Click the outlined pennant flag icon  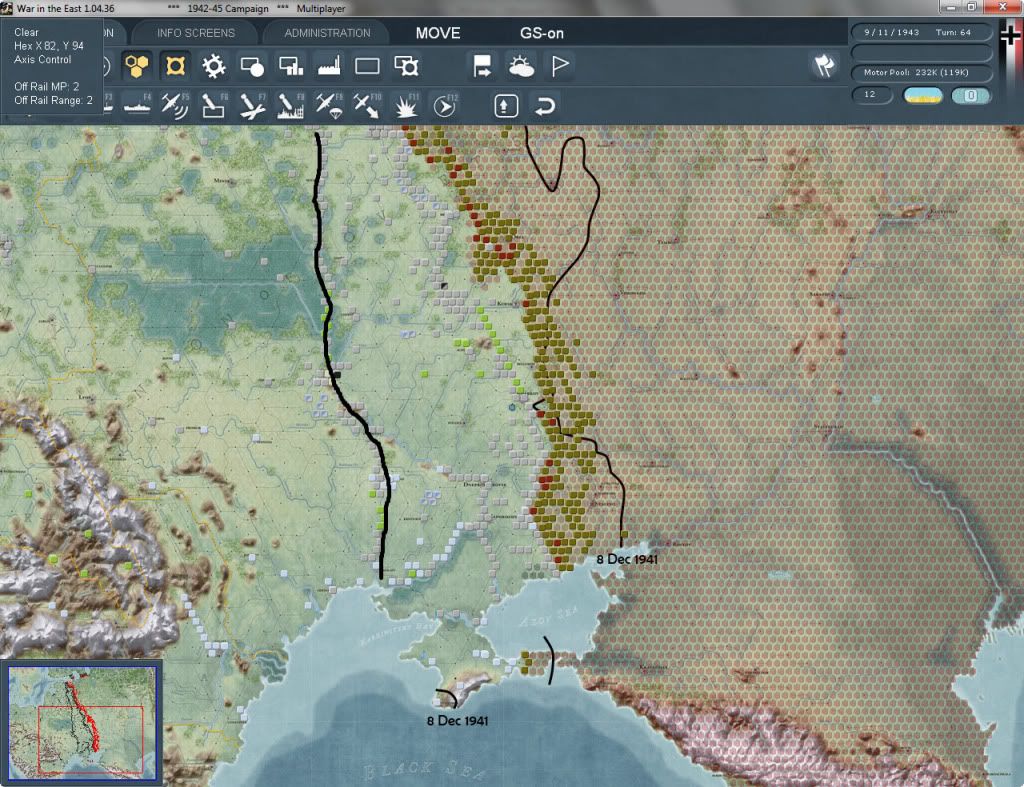[560, 66]
